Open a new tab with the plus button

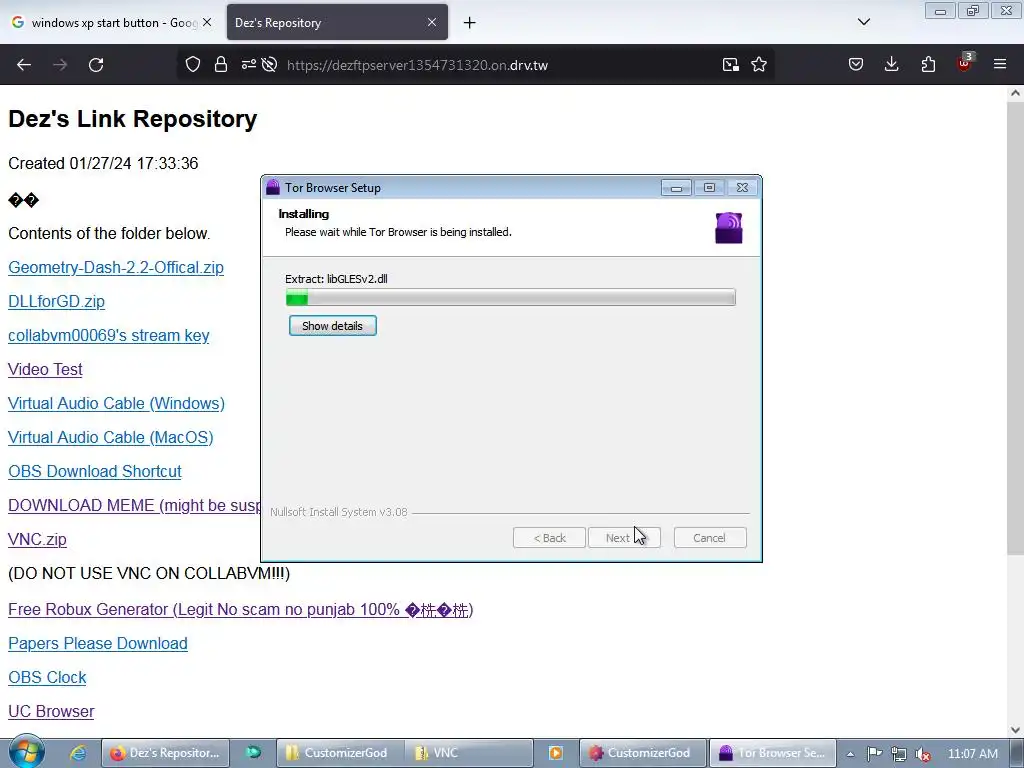coord(470,23)
